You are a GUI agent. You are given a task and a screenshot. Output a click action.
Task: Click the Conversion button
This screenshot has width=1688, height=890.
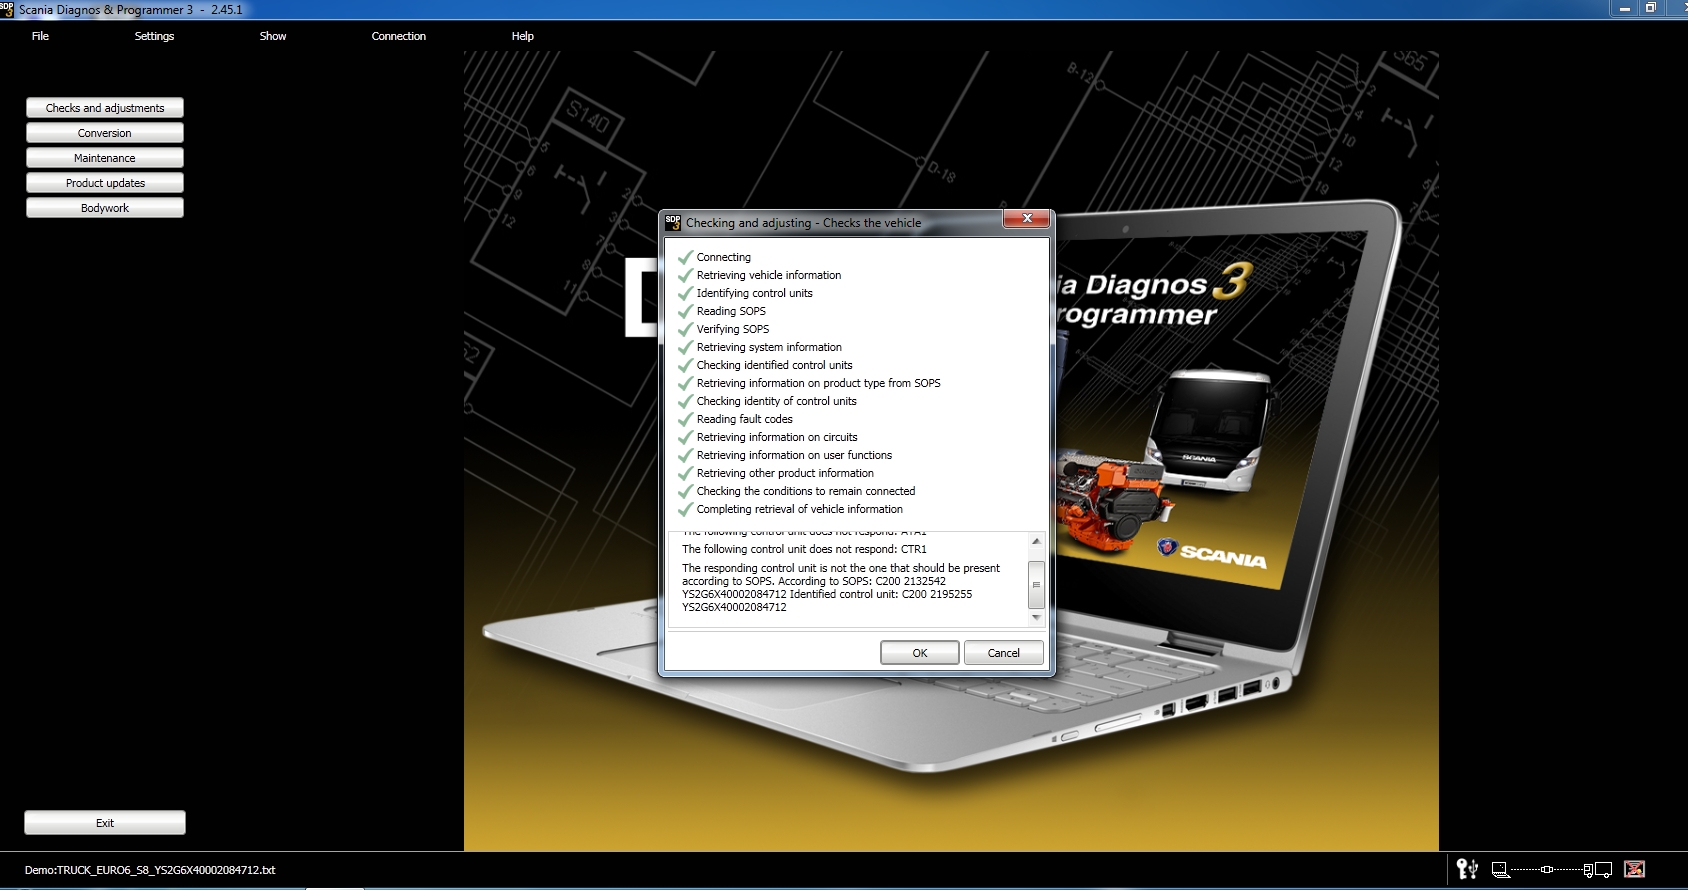coord(105,133)
